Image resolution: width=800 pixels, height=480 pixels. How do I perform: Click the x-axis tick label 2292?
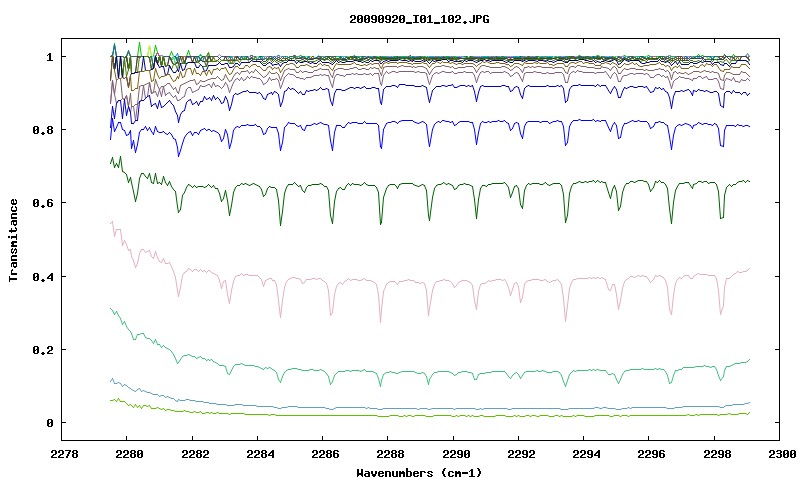click(521, 454)
